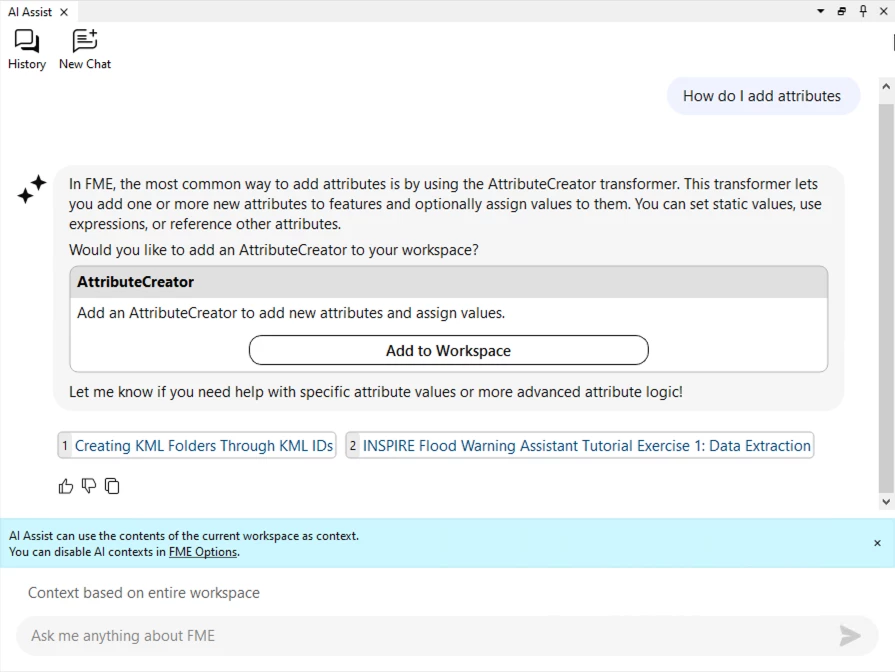Viewport: 895px width, 672px height.
Task: Click the Ask me anything input field
Action: [x=420, y=636]
